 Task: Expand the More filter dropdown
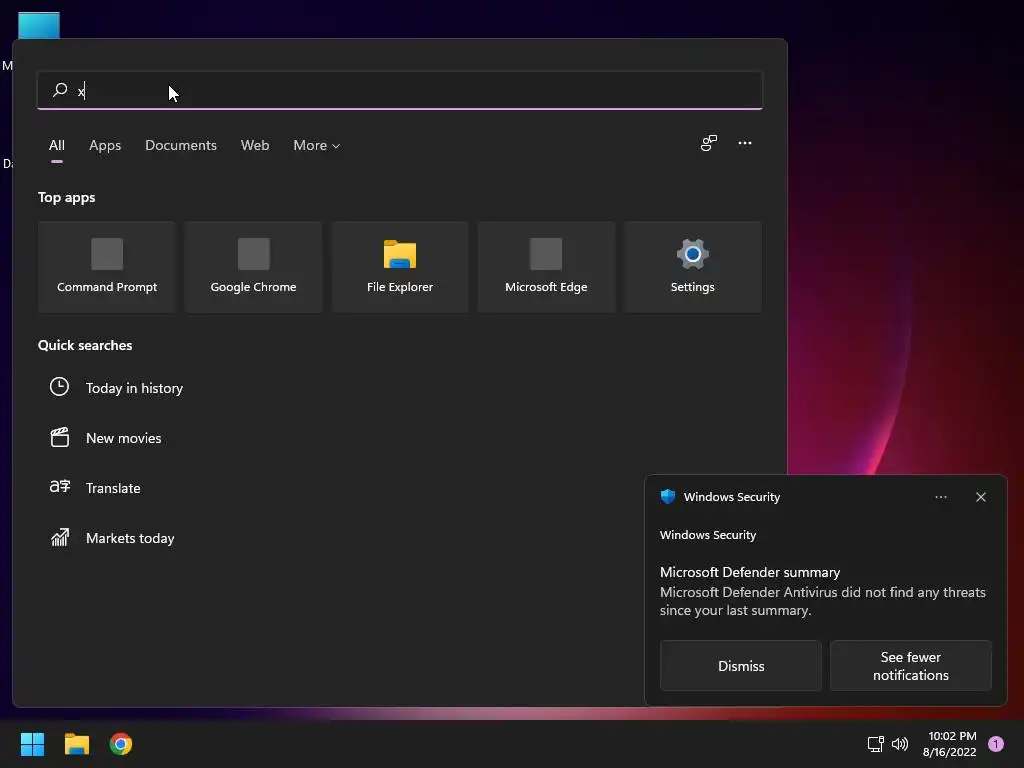[317, 146]
